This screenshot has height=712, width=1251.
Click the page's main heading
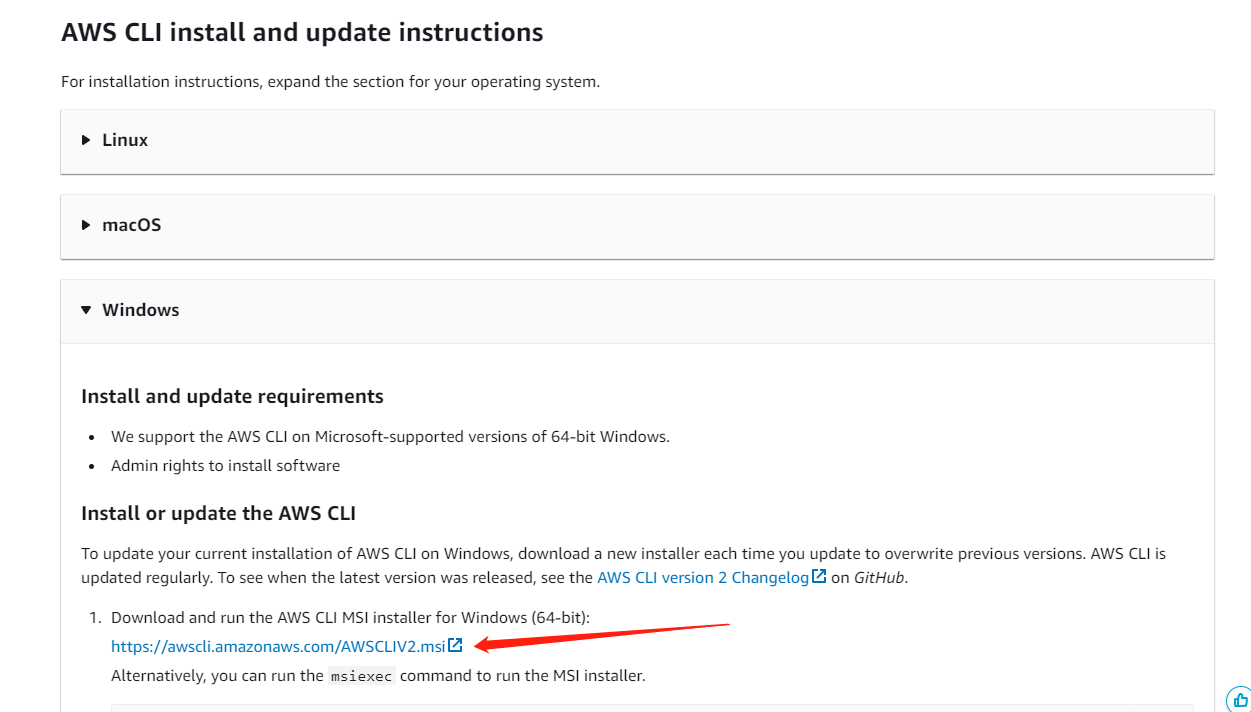[x=302, y=32]
